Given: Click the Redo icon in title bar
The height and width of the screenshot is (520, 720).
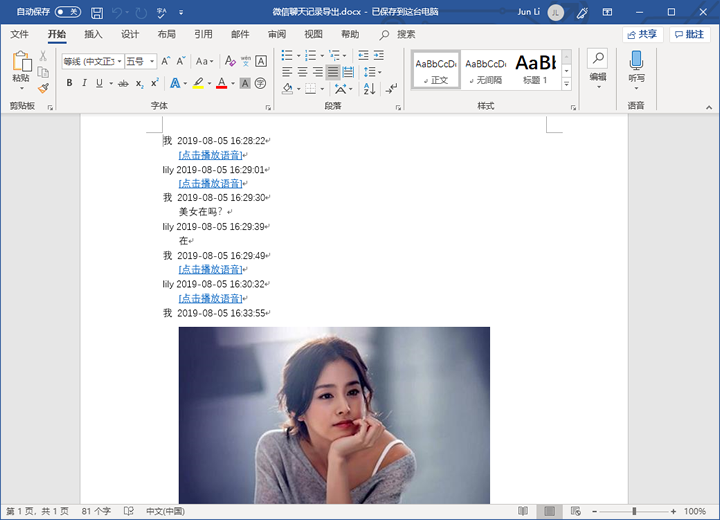Looking at the screenshot, I should coord(141,12).
